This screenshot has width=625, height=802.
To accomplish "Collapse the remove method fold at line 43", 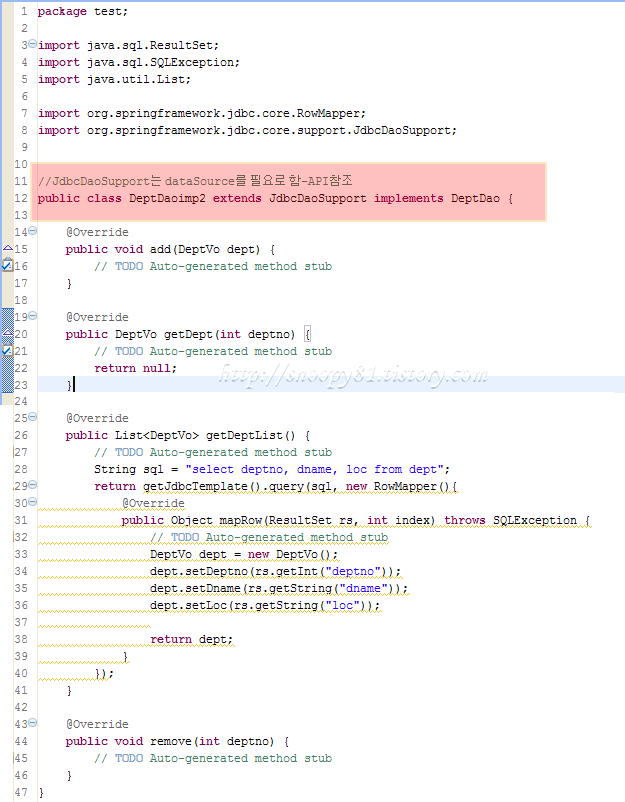I will tap(32, 723).
